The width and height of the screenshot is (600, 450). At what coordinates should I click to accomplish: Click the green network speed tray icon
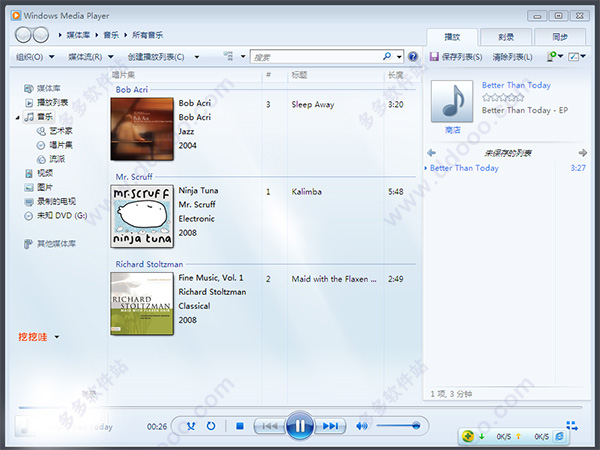coord(467,436)
